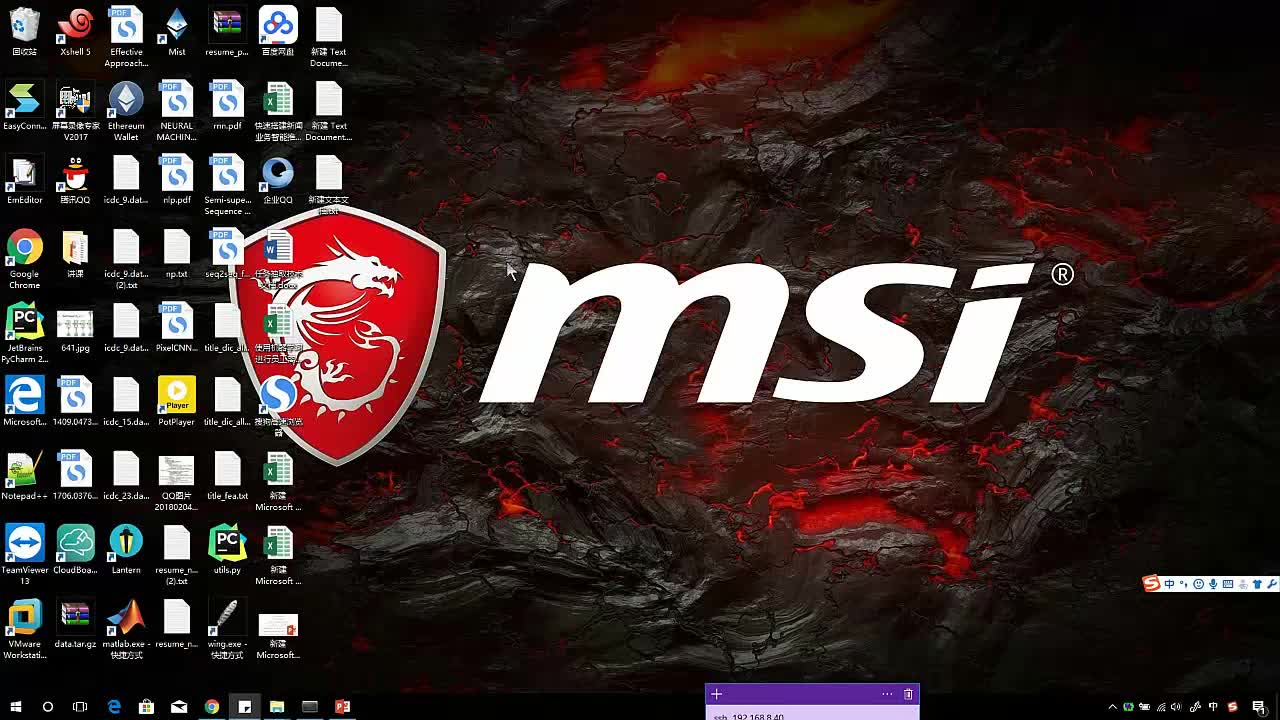Image resolution: width=1280 pixels, height=720 pixels.
Task: Open the Sogou toolbar wrench settings
Action: tap(1271, 584)
